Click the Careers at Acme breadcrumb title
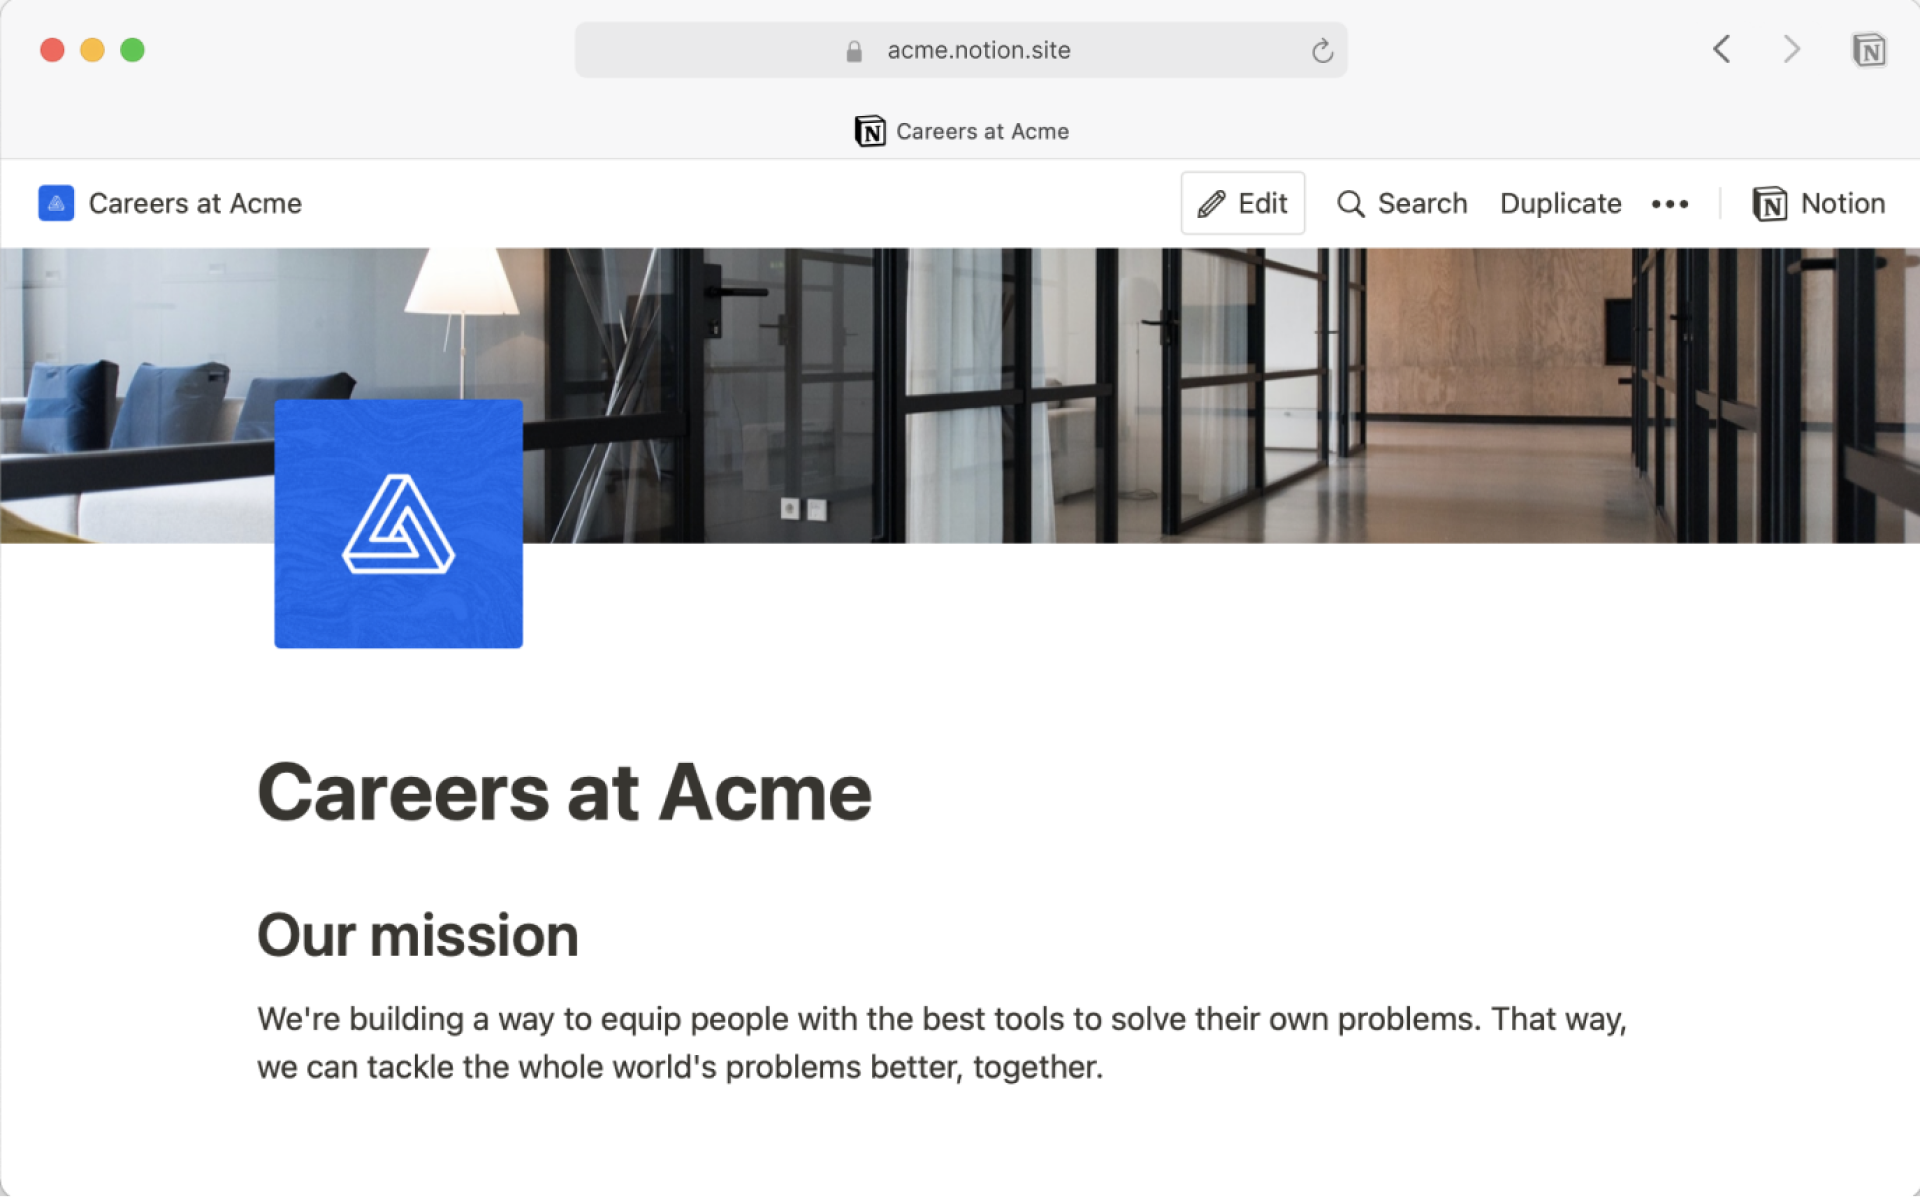The height and width of the screenshot is (1197, 1920). [x=195, y=203]
